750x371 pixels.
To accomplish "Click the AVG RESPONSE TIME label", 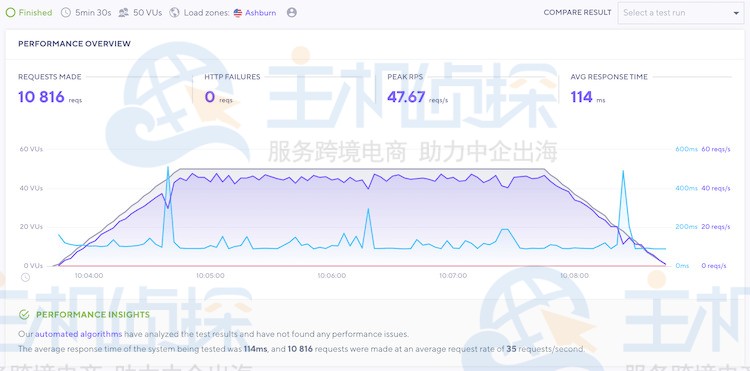I will click(609, 76).
